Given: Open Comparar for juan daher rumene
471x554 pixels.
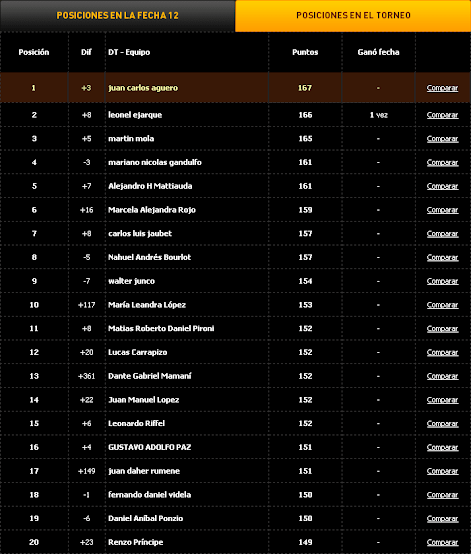Looking at the screenshot, I should tap(442, 471).
